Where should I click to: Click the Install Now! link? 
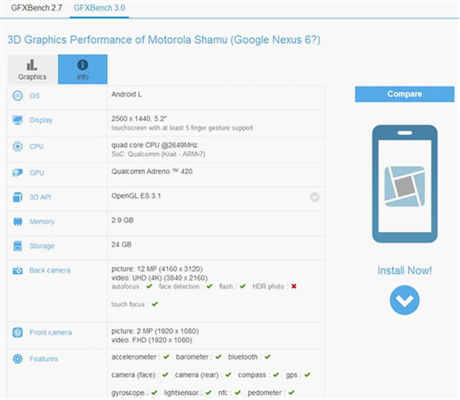point(405,270)
